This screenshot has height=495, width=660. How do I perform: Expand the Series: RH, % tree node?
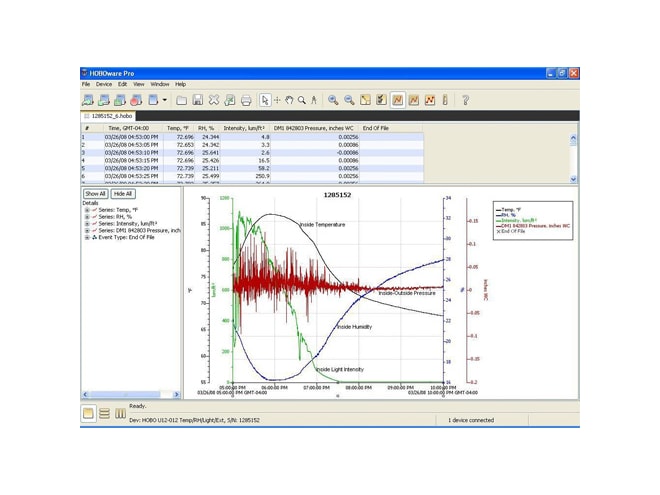click(87, 217)
